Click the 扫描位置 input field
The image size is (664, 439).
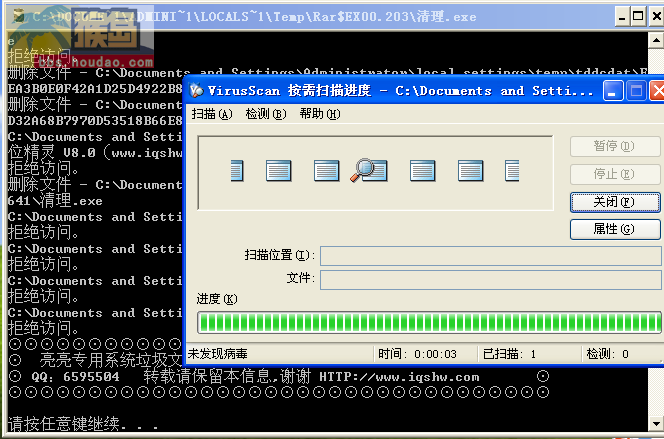pos(491,256)
